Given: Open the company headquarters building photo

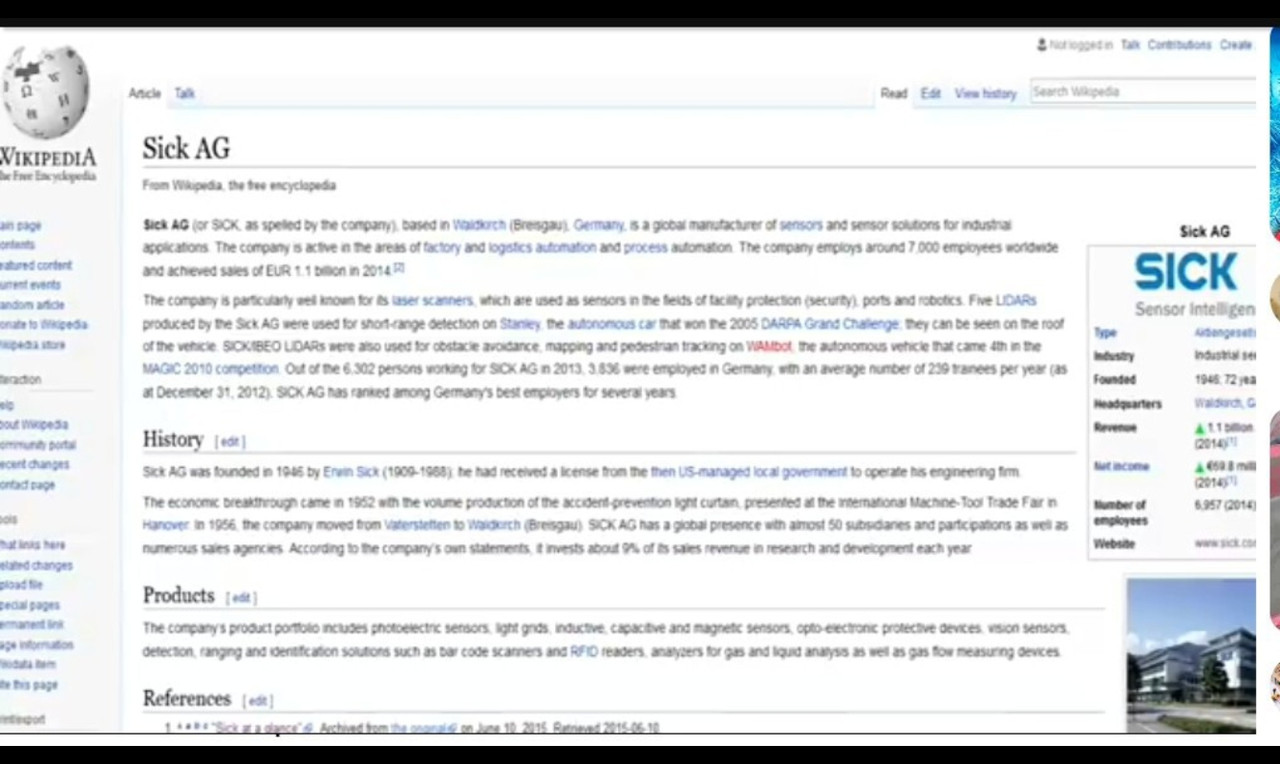Looking at the screenshot, I should (1191, 655).
